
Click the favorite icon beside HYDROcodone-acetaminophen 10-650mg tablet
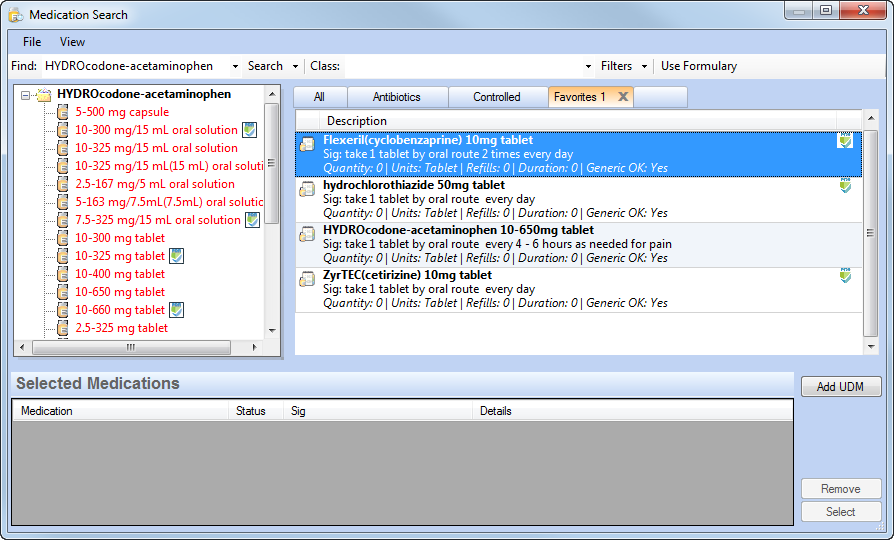point(307,234)
